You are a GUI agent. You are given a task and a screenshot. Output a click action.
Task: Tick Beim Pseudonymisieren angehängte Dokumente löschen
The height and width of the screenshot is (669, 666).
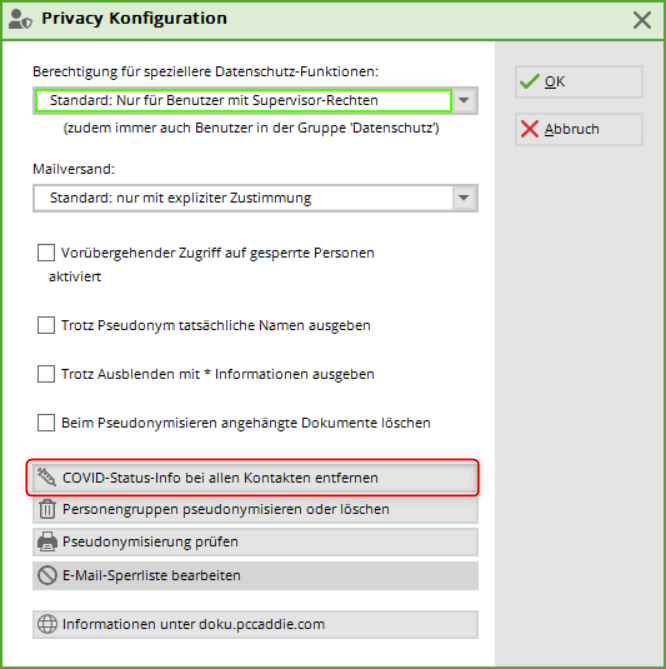[46, 423]
